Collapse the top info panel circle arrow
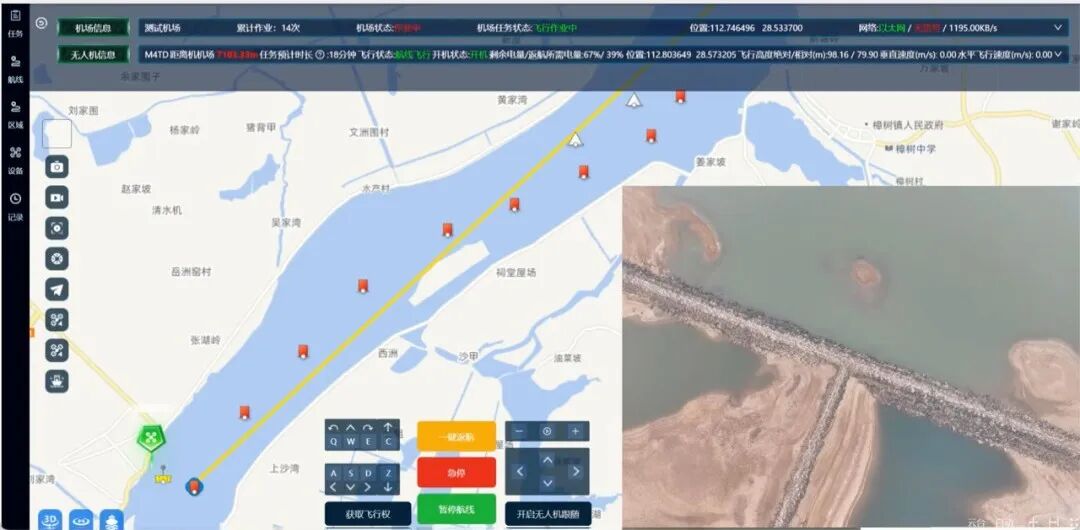 point(40,23)
